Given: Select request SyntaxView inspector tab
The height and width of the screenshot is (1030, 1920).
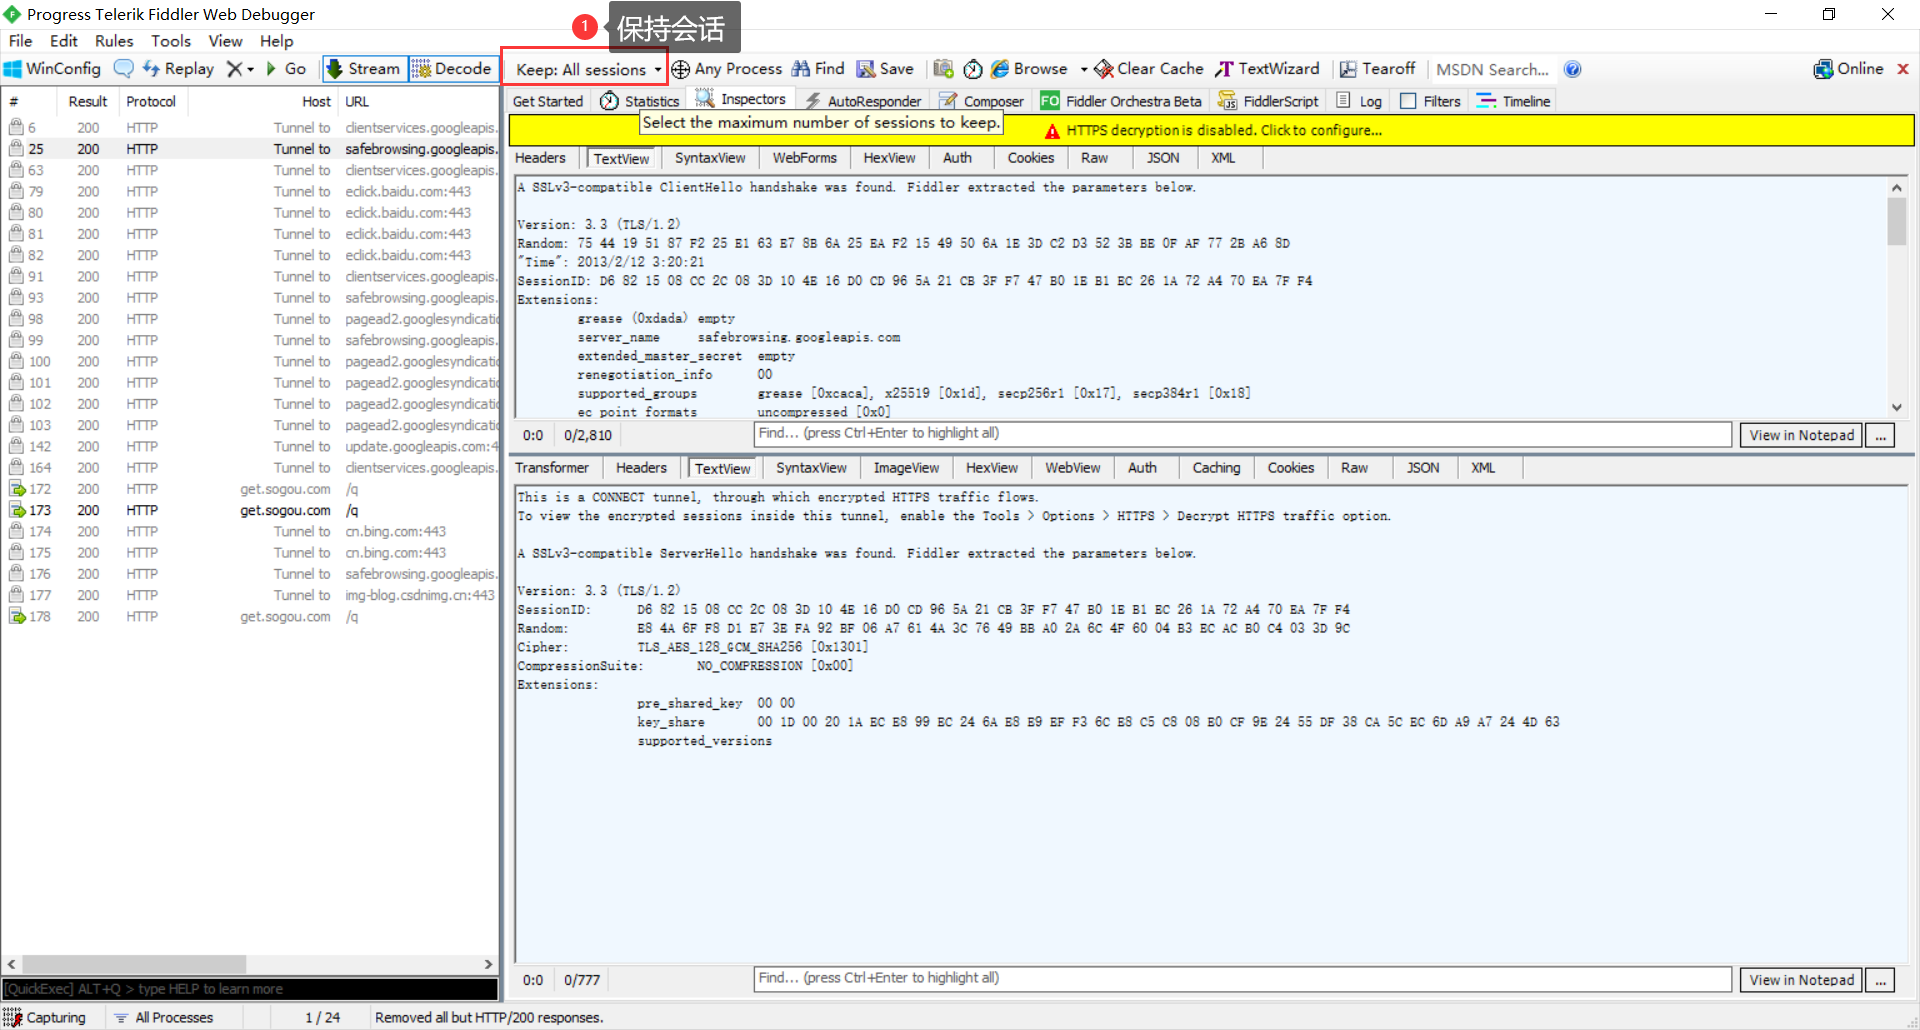Looking at the screenshot, I should pyautogui.click(x=710, y=158).
